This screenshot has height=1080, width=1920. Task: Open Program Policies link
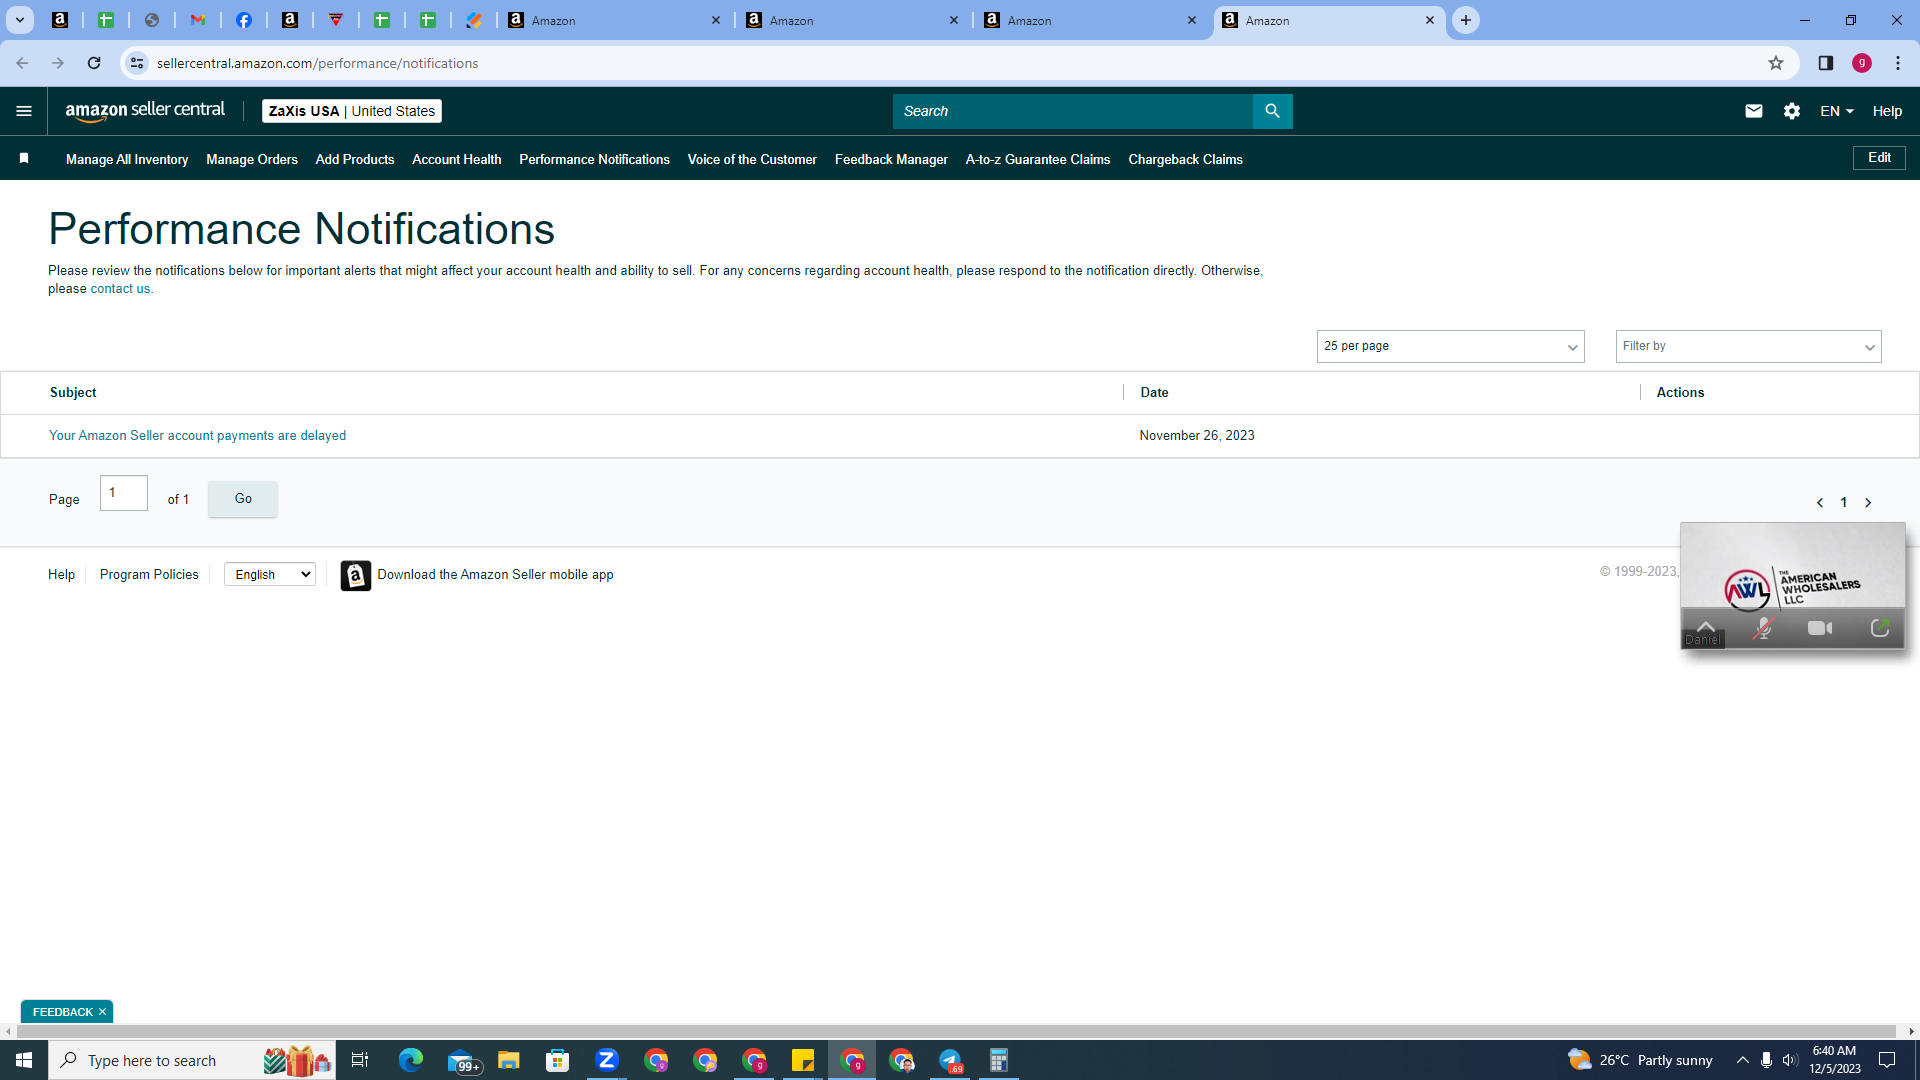149,574
